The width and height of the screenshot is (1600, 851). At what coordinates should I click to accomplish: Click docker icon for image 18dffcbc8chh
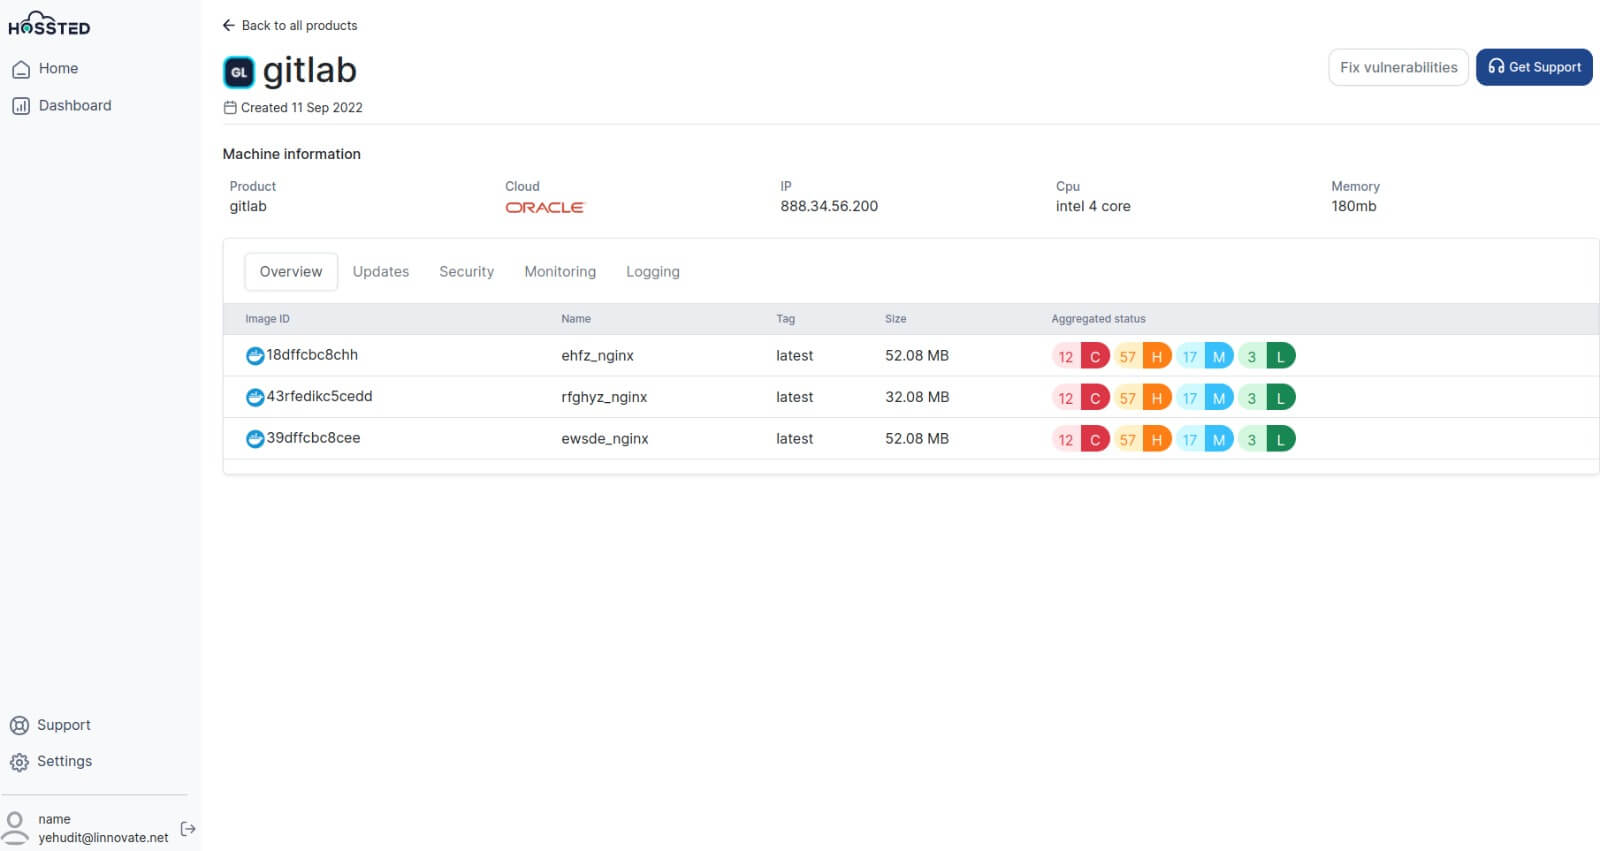[x=255, y=355]
